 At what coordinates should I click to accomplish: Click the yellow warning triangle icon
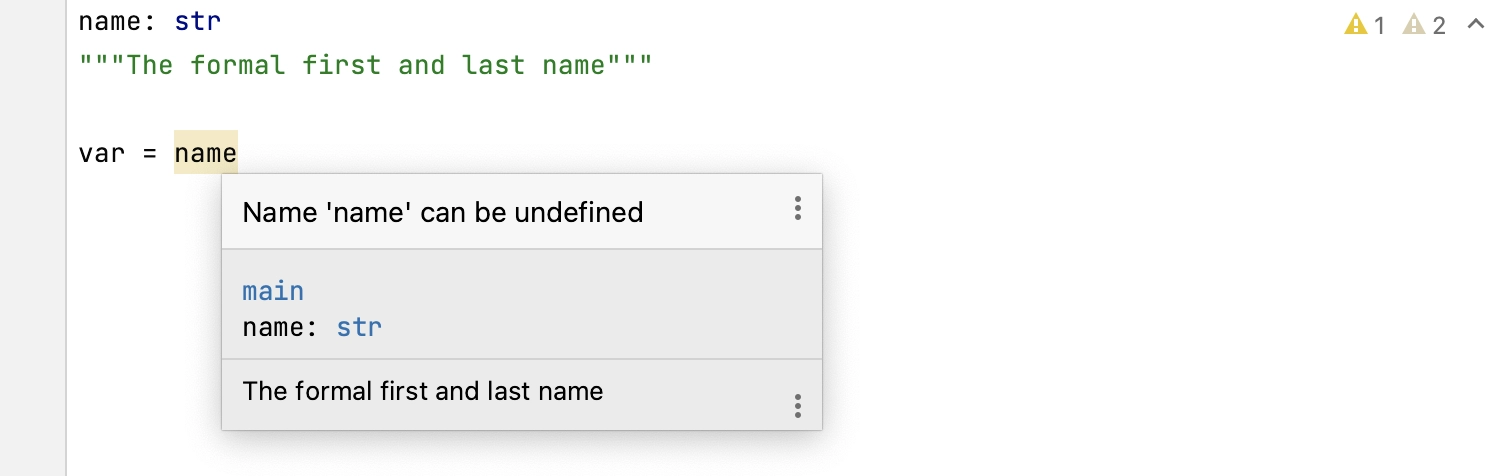(x=1355, y=25)
